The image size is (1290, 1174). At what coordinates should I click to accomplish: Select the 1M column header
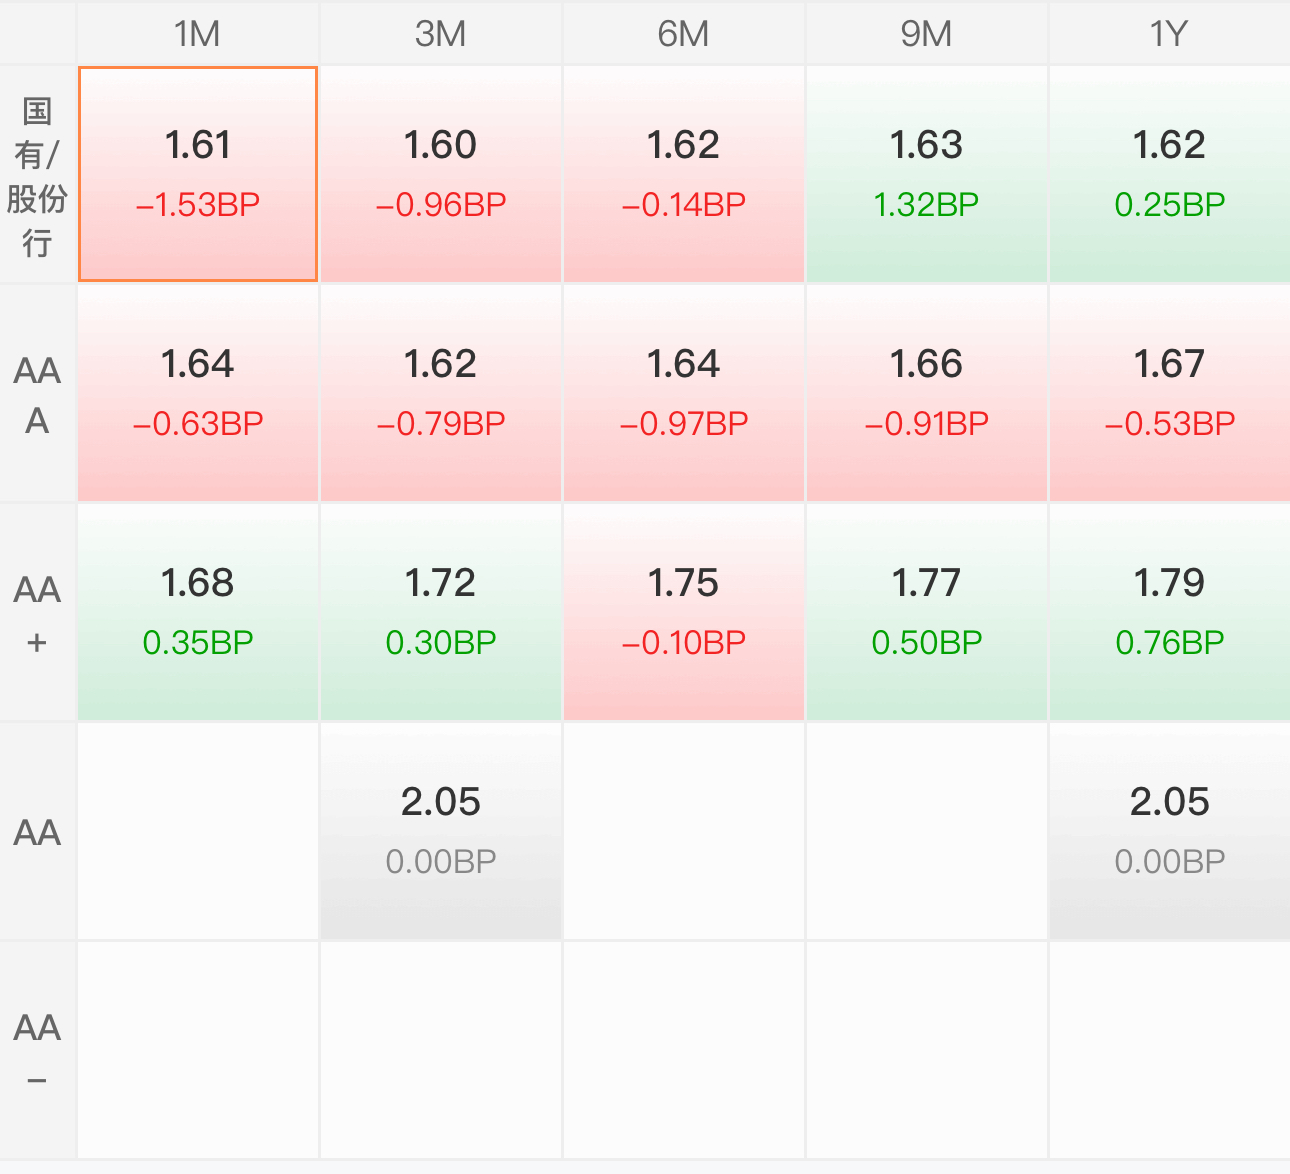[x=198, y=33]
